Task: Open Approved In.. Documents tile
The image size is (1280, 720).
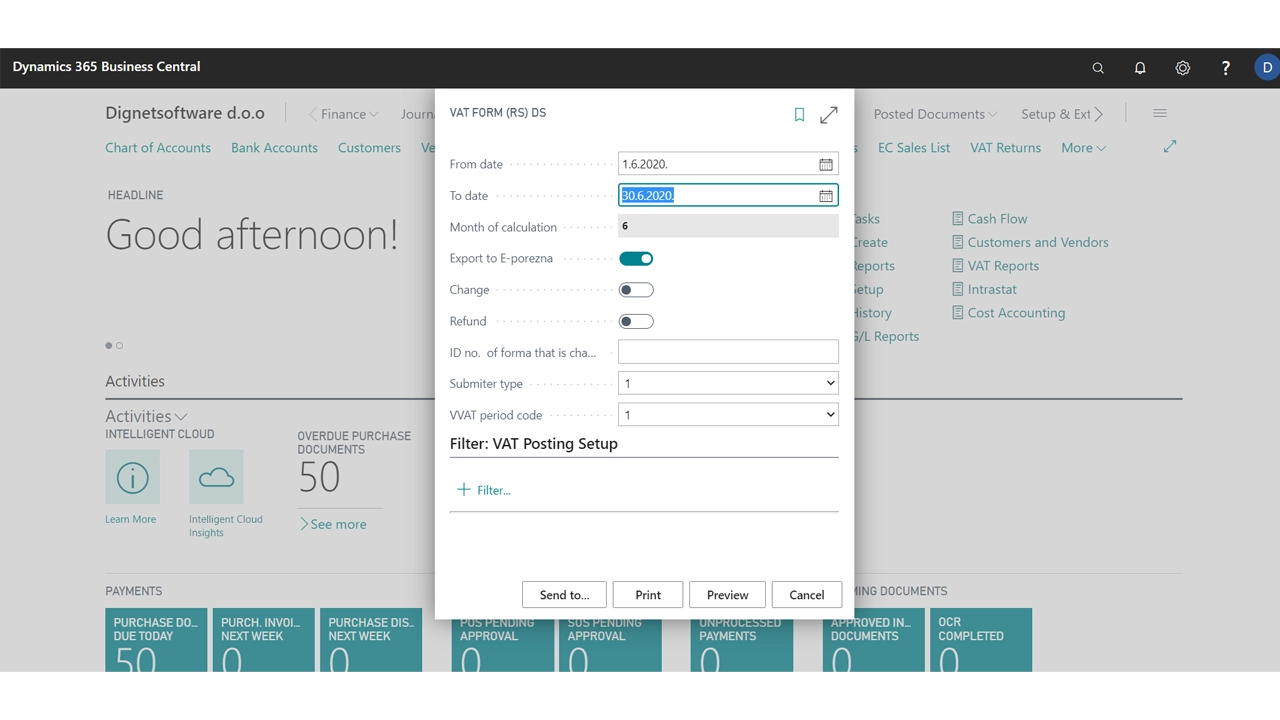Action: pyautogui.click(x=874, y=640)
